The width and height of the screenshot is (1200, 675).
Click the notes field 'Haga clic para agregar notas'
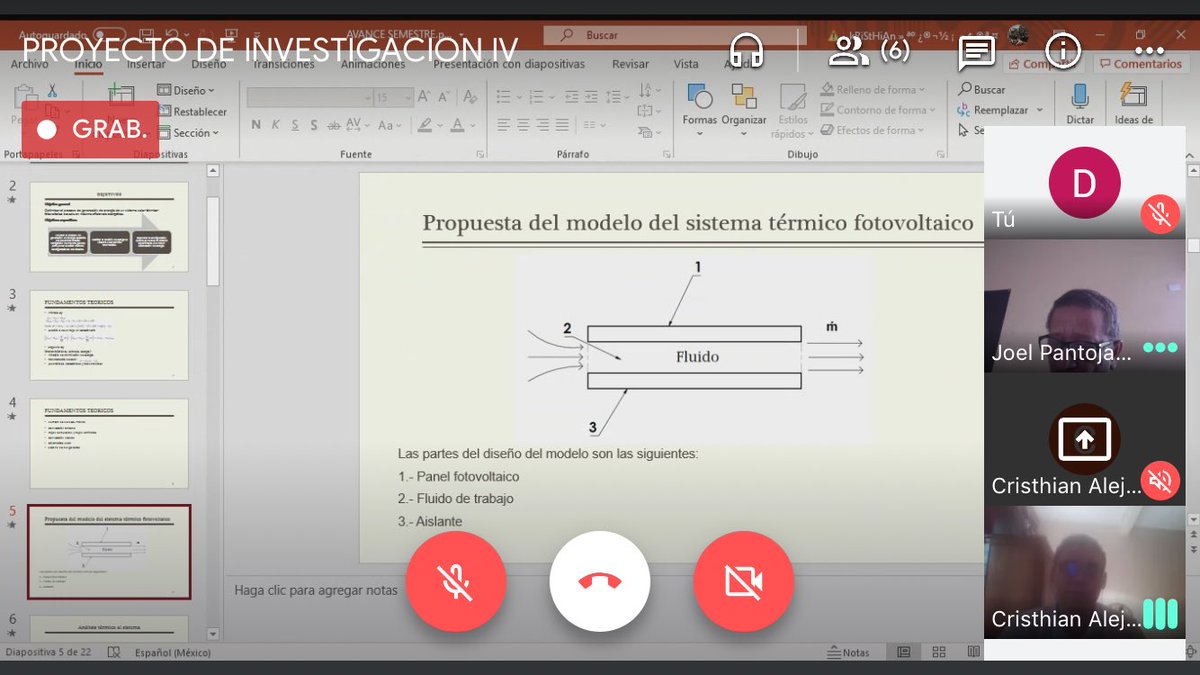click(316, 590)
